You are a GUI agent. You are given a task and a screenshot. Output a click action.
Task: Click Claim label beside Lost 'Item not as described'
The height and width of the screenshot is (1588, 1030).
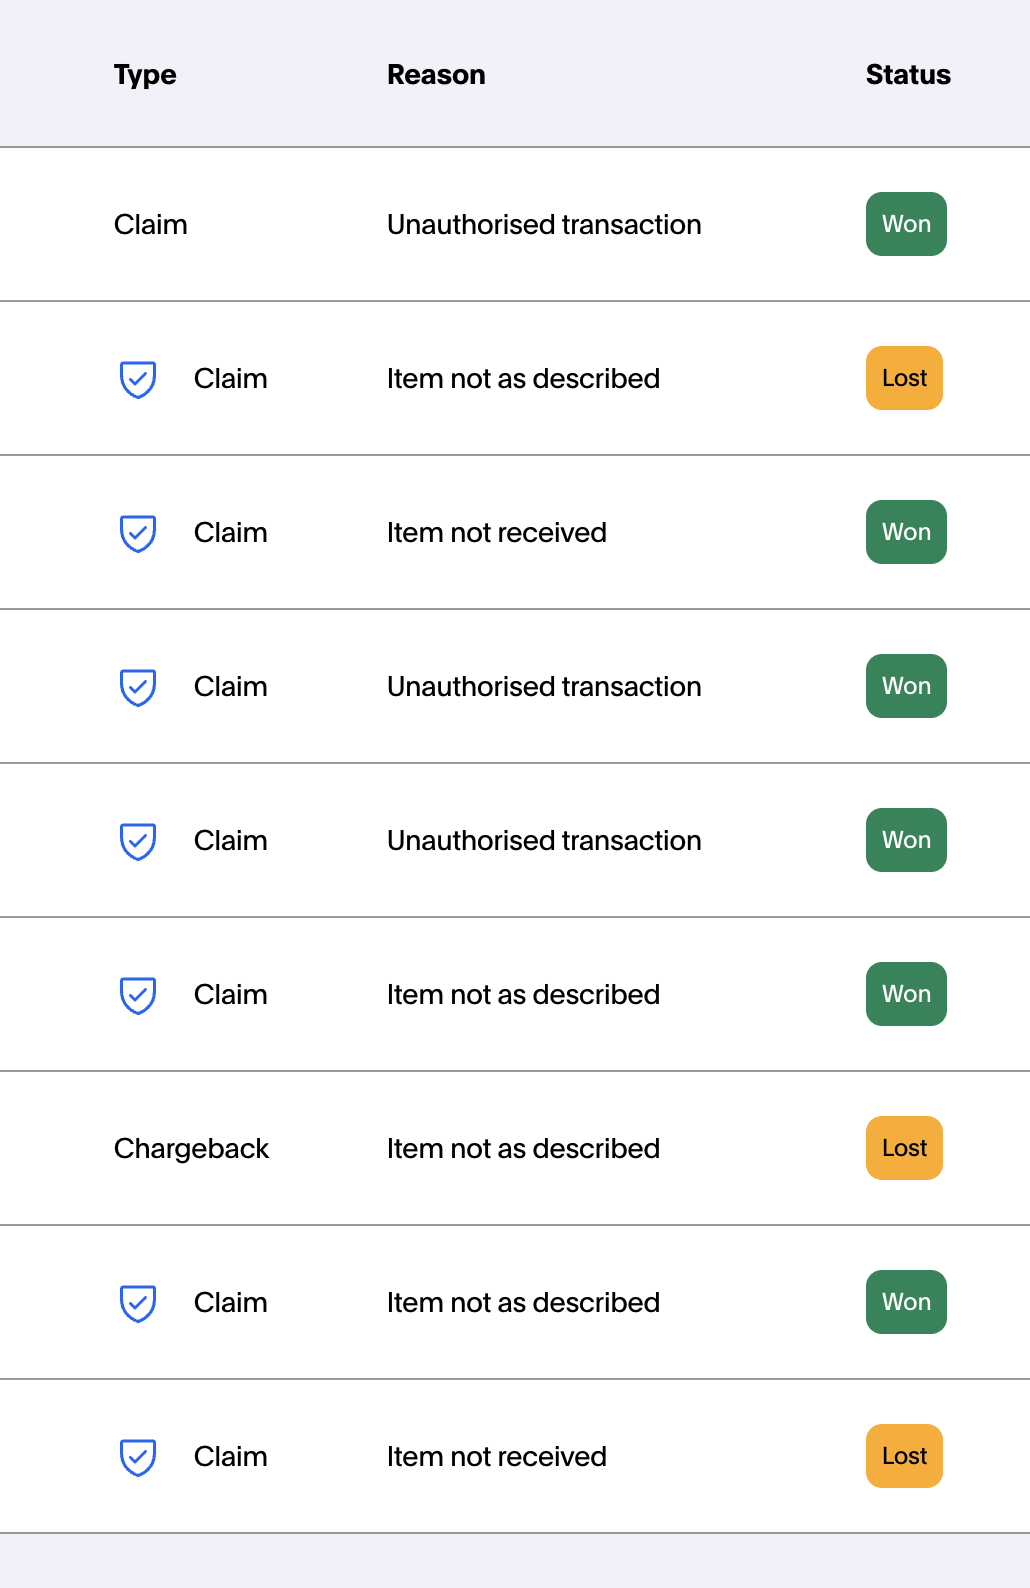[230, 379]
